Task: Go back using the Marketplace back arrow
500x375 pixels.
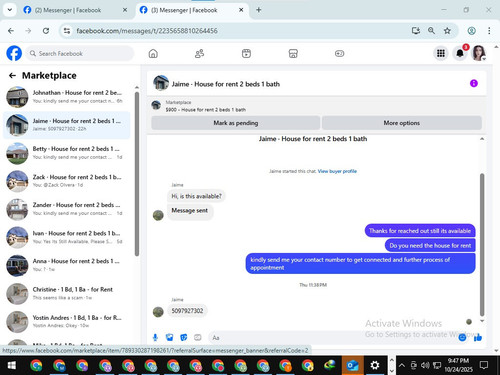Action: click(x=12, y=76)
